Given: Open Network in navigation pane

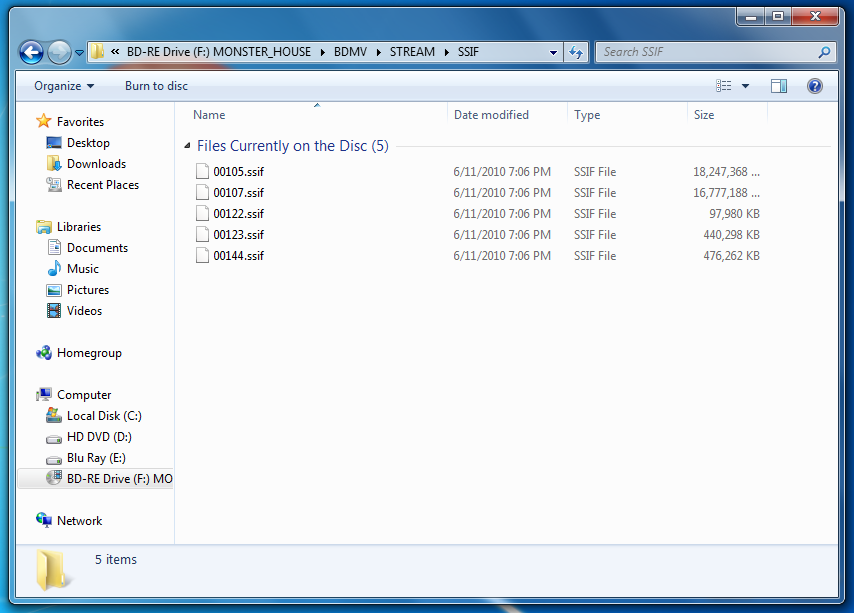Looking at the screenshot, I should coord(80,521).
